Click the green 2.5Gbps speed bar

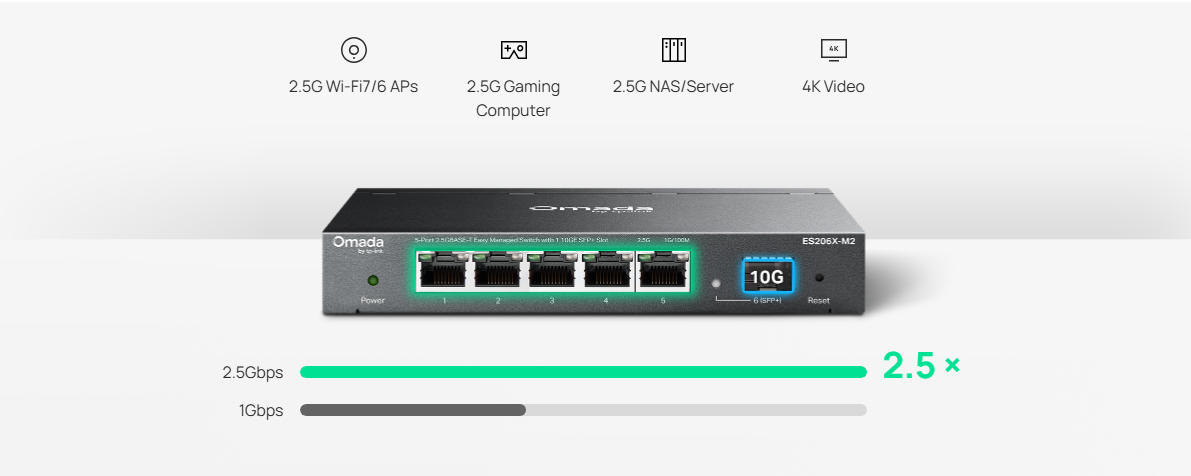(x=583, y=372)
